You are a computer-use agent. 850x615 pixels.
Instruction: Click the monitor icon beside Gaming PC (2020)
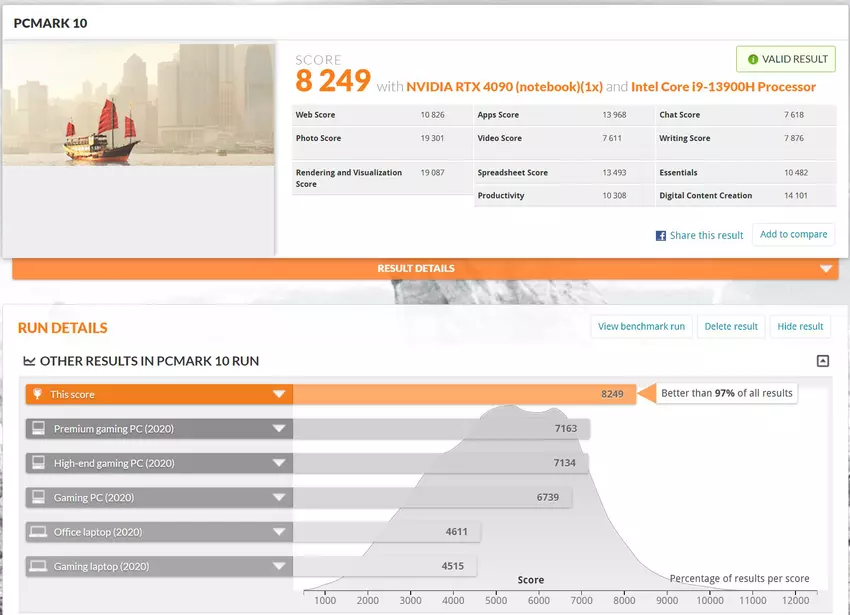click(x=38, y=497)
